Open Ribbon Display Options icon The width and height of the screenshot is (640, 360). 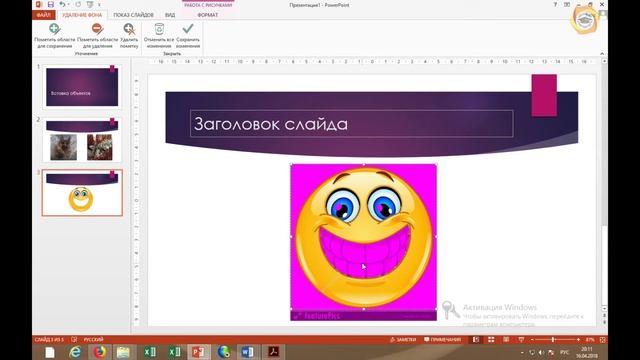[567, 4]
